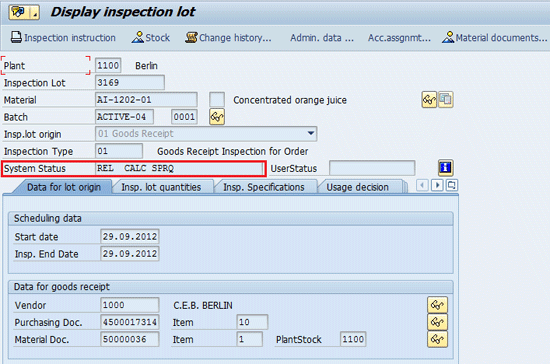This screenshot has width=550, height=364.
Task: Open Material documents
Action: (x=495, y=38)
